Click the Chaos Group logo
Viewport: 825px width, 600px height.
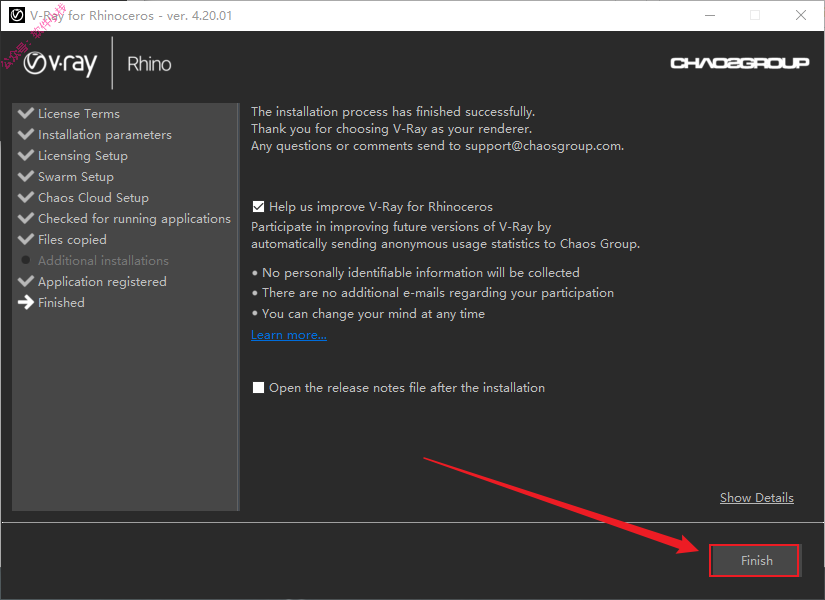pyautogui.click(x=740, y=63)
